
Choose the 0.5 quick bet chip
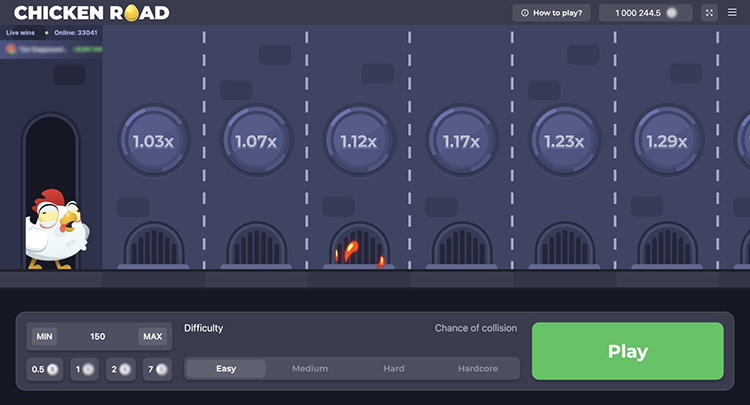(x=44, y=369)
